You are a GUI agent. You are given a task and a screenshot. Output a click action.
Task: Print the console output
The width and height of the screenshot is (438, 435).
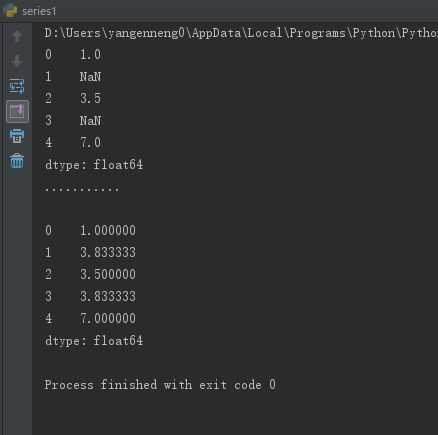(17, 136)
